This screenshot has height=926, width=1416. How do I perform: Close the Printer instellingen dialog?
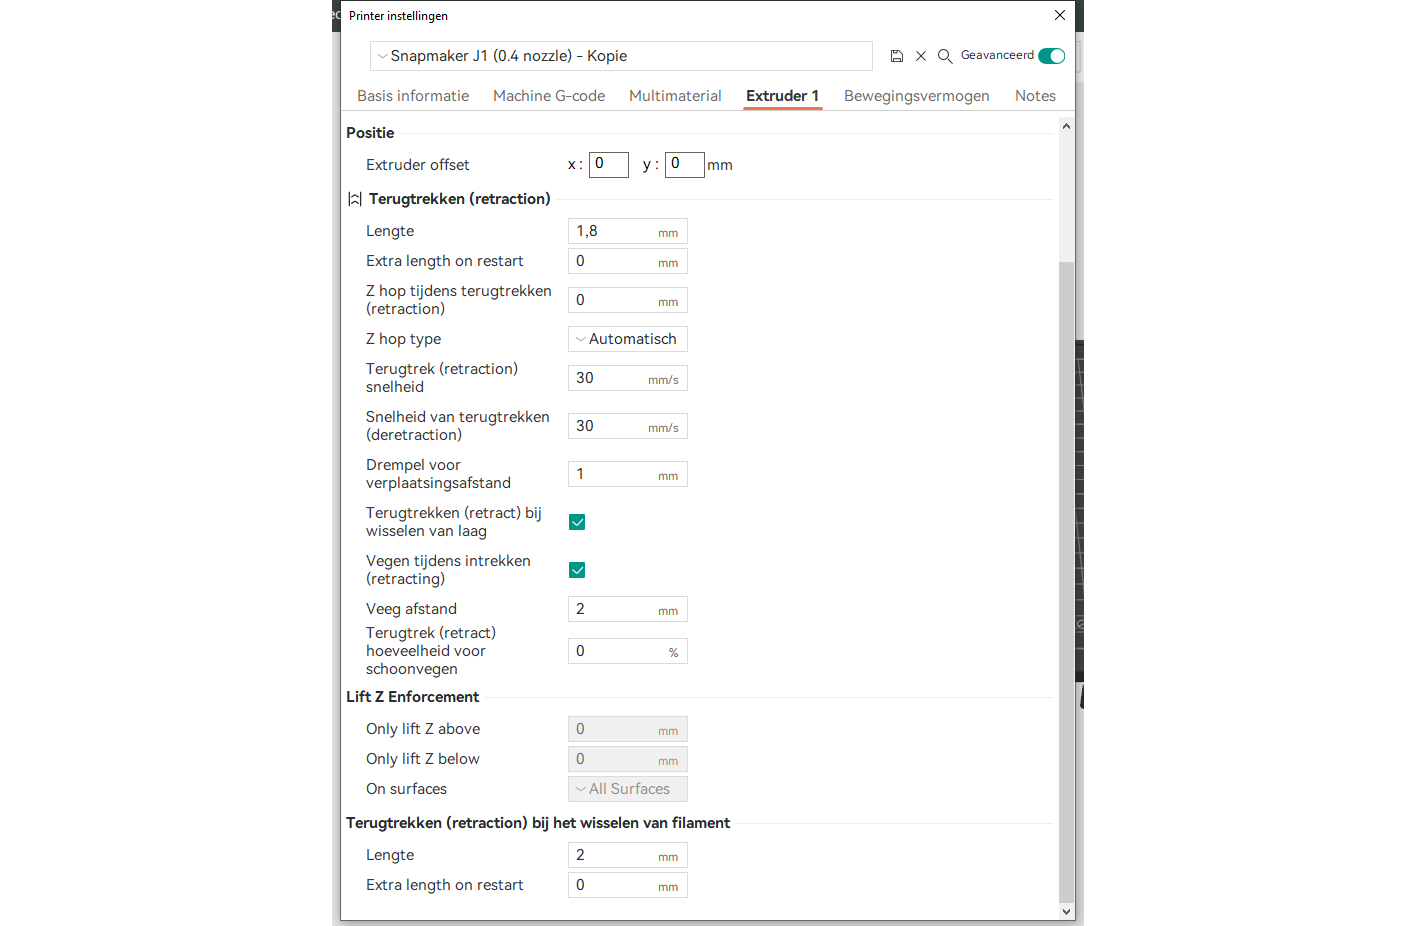pos(1060,15)
